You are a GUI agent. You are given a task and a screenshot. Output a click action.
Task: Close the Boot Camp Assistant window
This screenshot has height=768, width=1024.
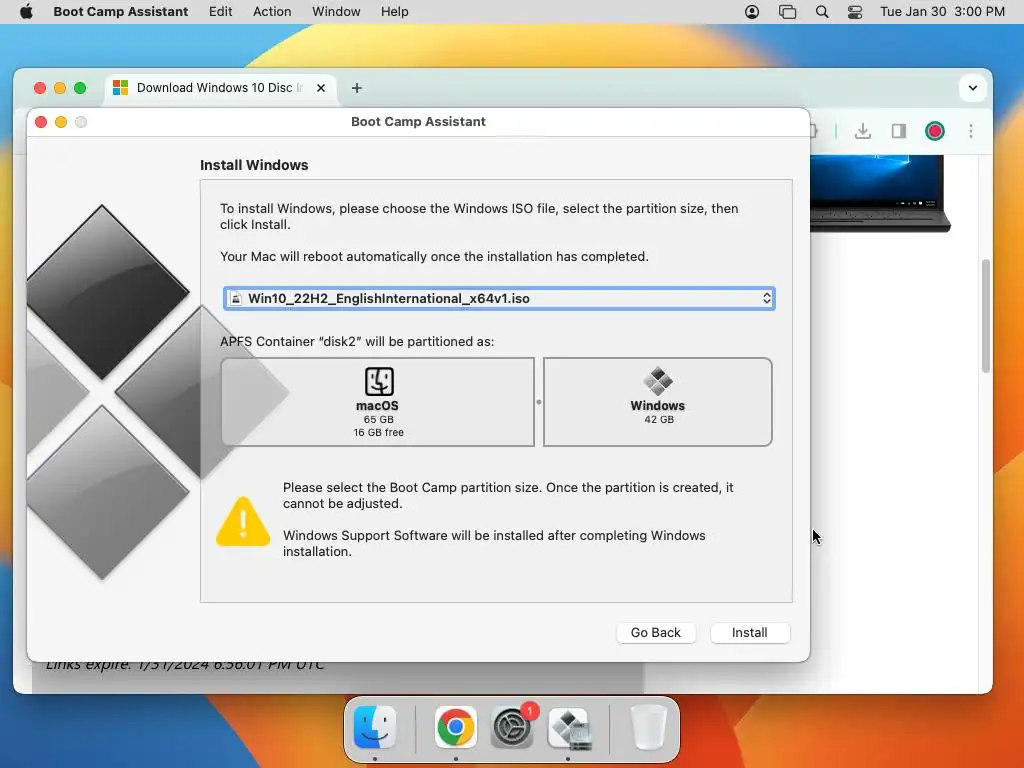tap(41, 122)
